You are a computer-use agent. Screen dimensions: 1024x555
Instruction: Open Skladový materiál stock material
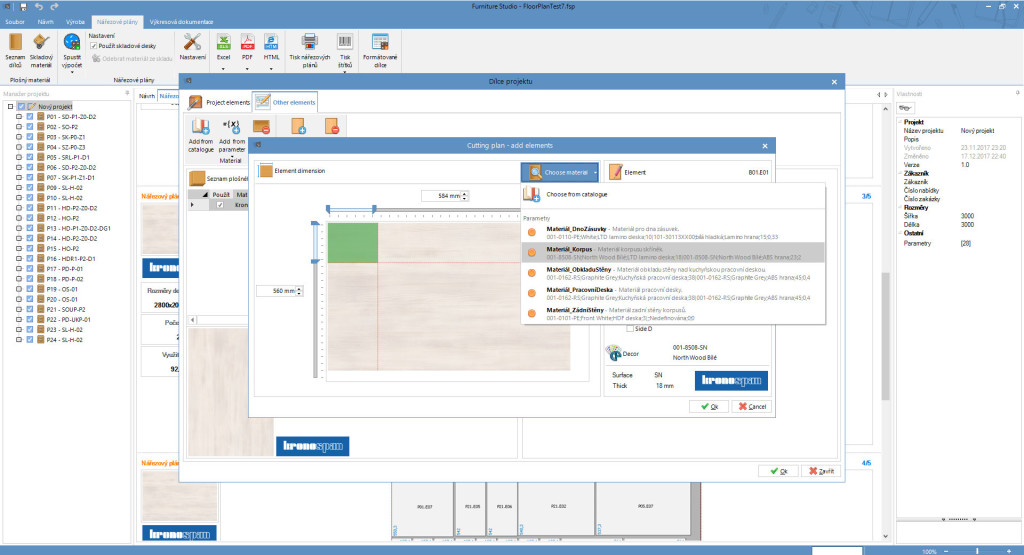[40, 50]
